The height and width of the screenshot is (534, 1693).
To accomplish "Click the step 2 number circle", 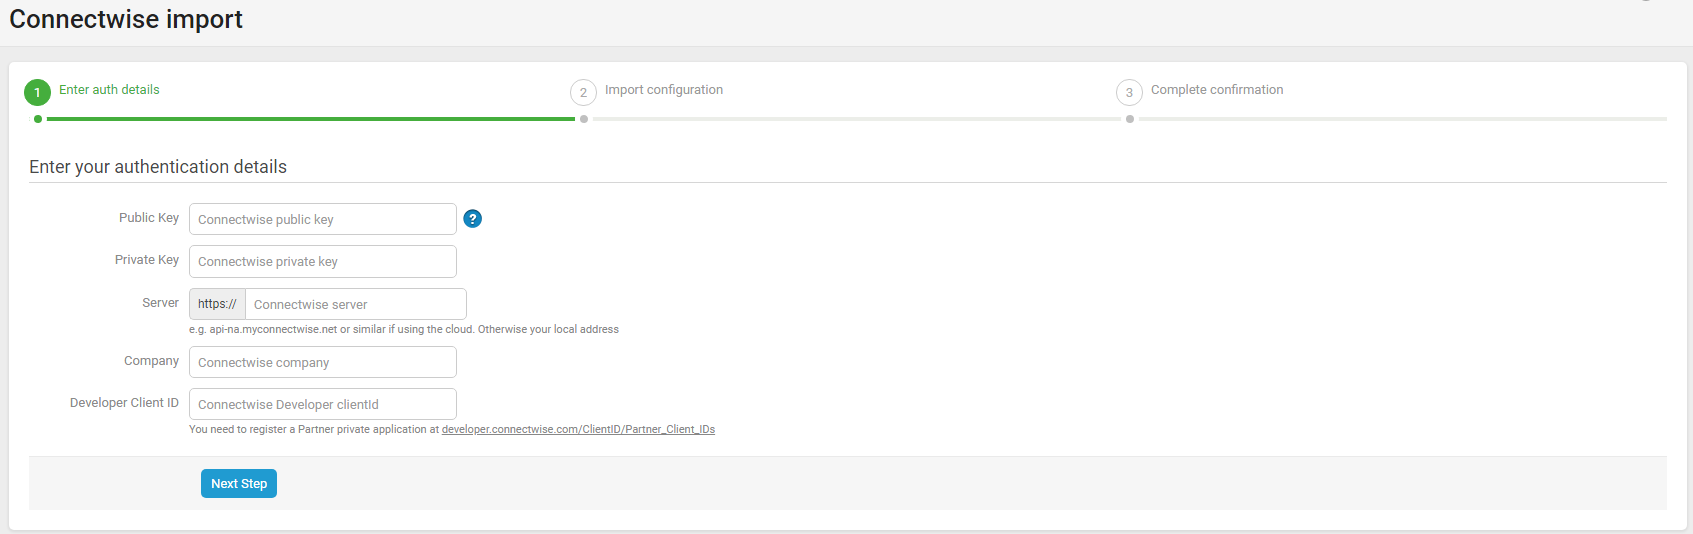I will (x=583, y=92).
